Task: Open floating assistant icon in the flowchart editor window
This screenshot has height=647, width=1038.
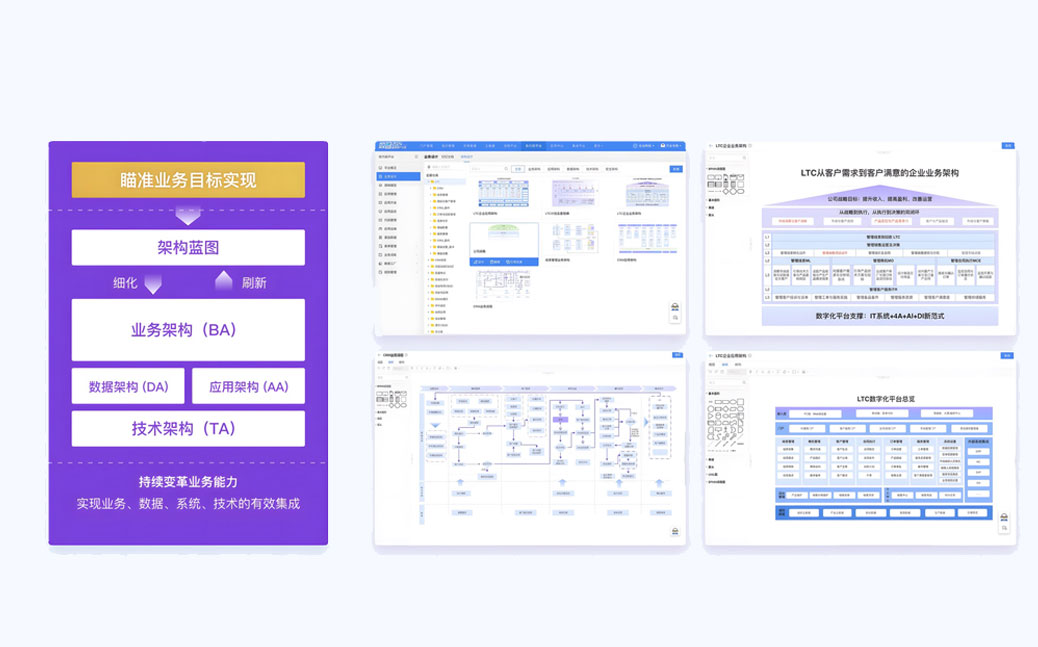Action: (x=674, y=531)
